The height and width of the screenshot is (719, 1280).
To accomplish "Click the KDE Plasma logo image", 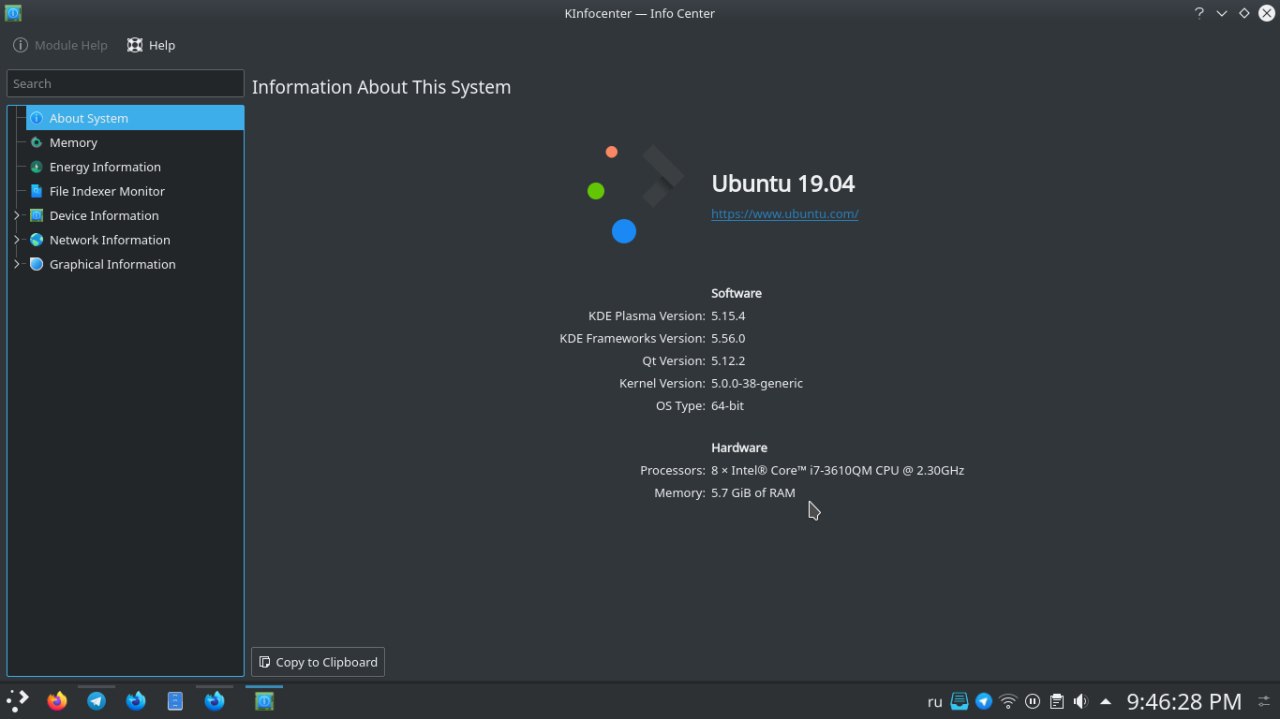I will click(x=635, y=194).
